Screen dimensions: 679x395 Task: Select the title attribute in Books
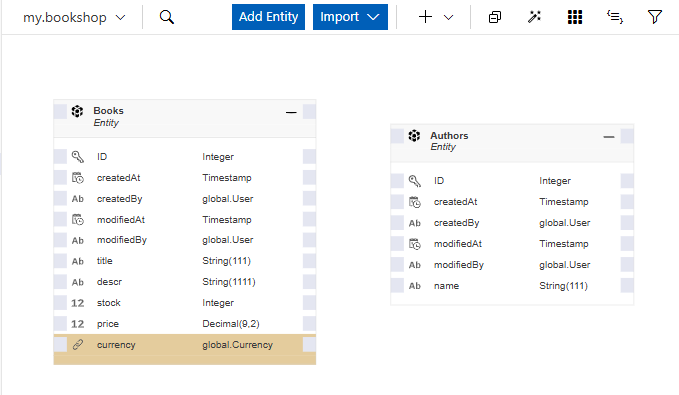(x=104, y=261)
